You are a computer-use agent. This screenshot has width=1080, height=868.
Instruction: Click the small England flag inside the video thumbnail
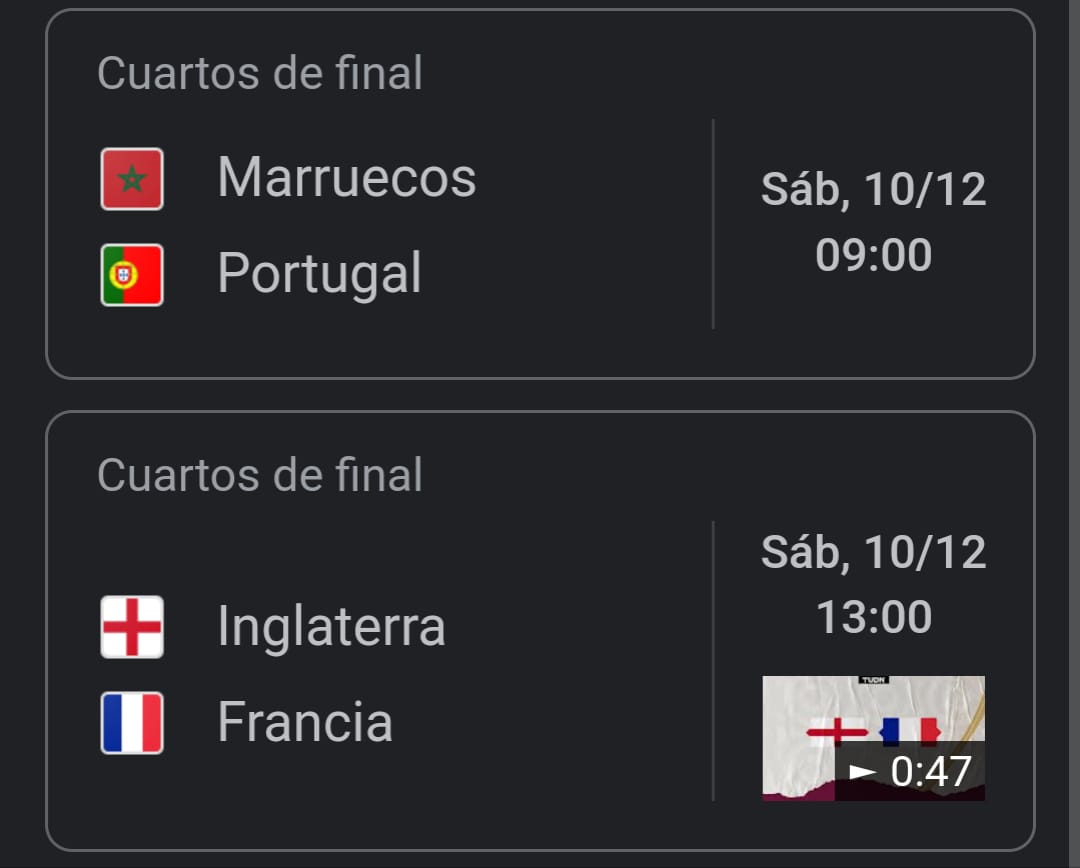(837, 732)
